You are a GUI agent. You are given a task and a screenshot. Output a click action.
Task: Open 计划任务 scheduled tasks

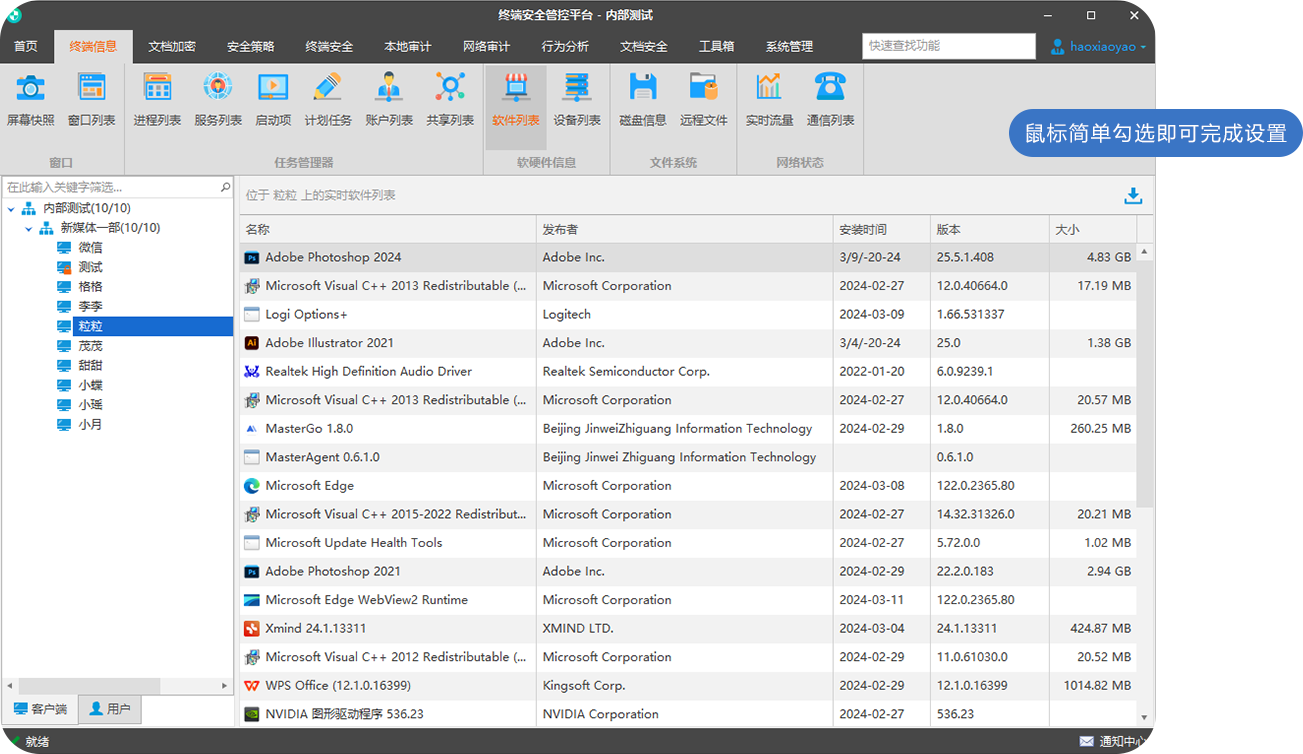click(x=328, y=100)
